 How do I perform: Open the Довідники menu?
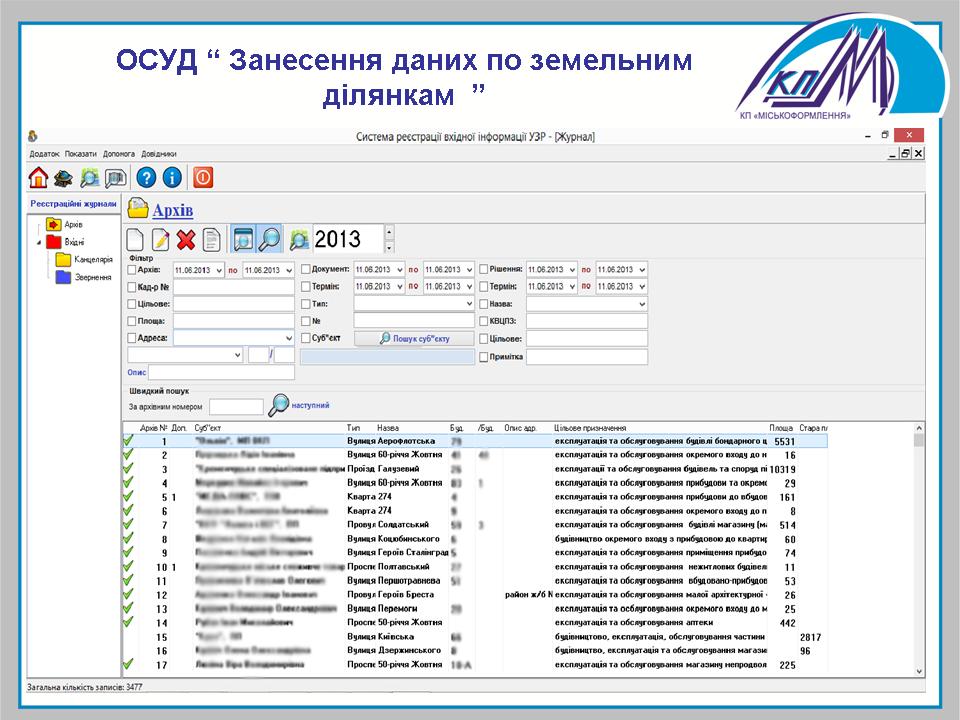click(159, 154)
